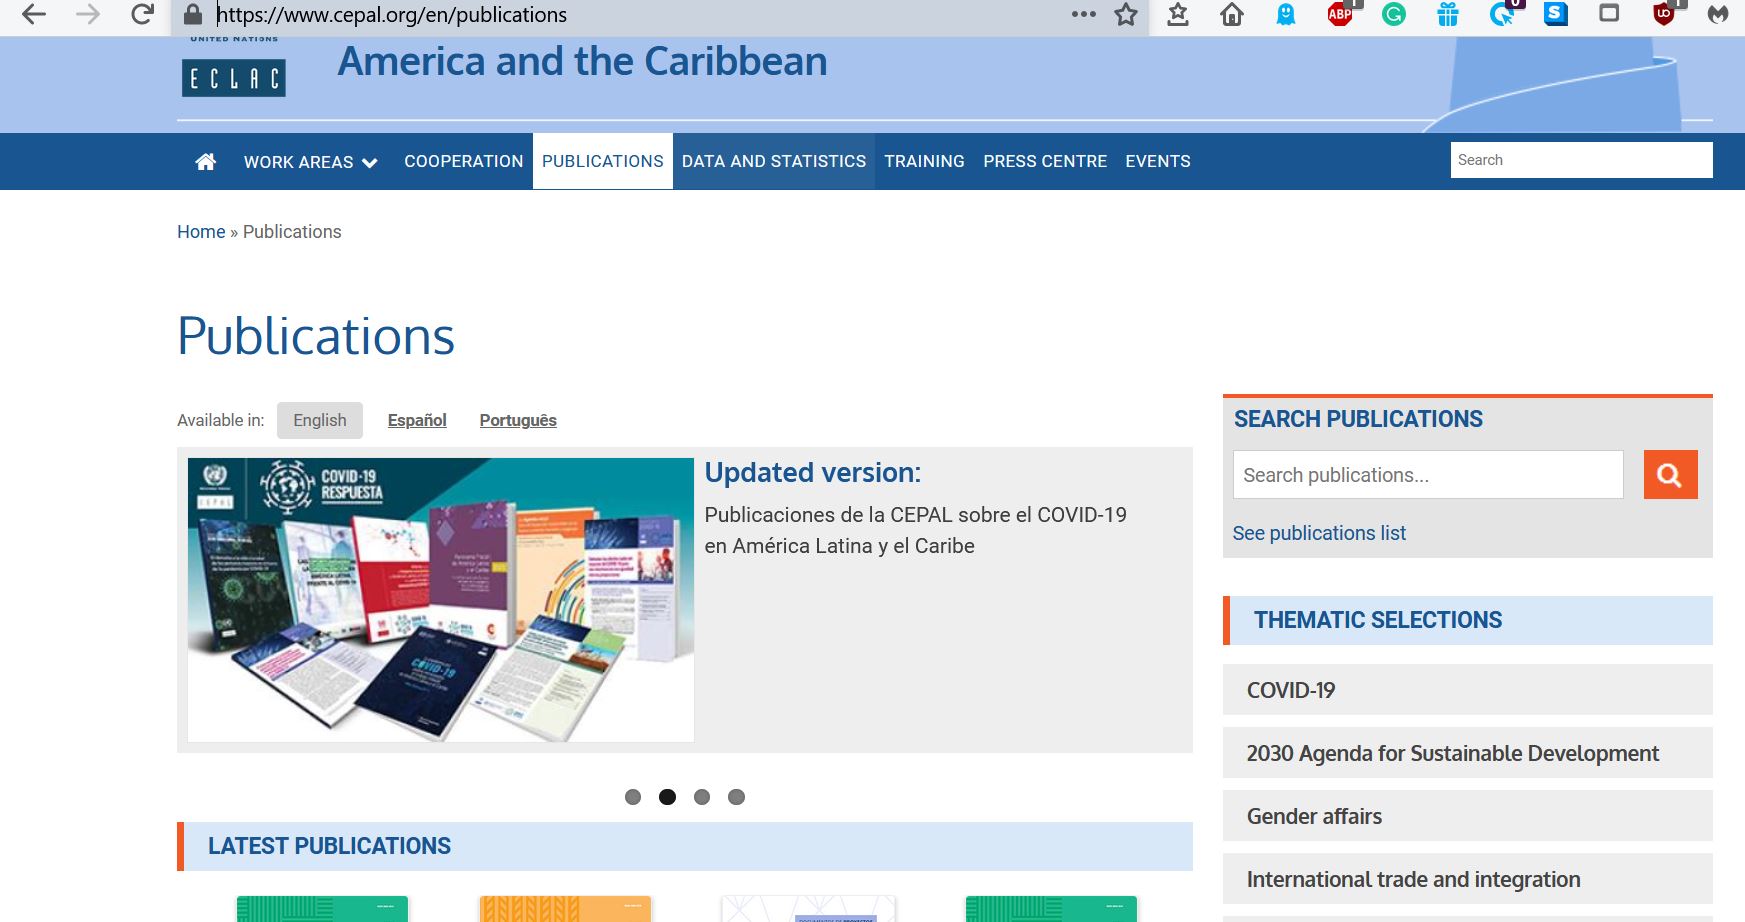Select the third carousel slide dot
1745x922 pixels.
702,797
